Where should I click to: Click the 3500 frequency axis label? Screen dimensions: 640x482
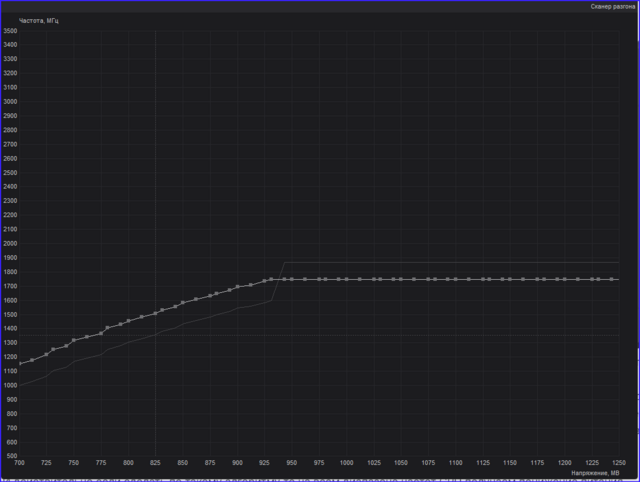tap(10, 31)
